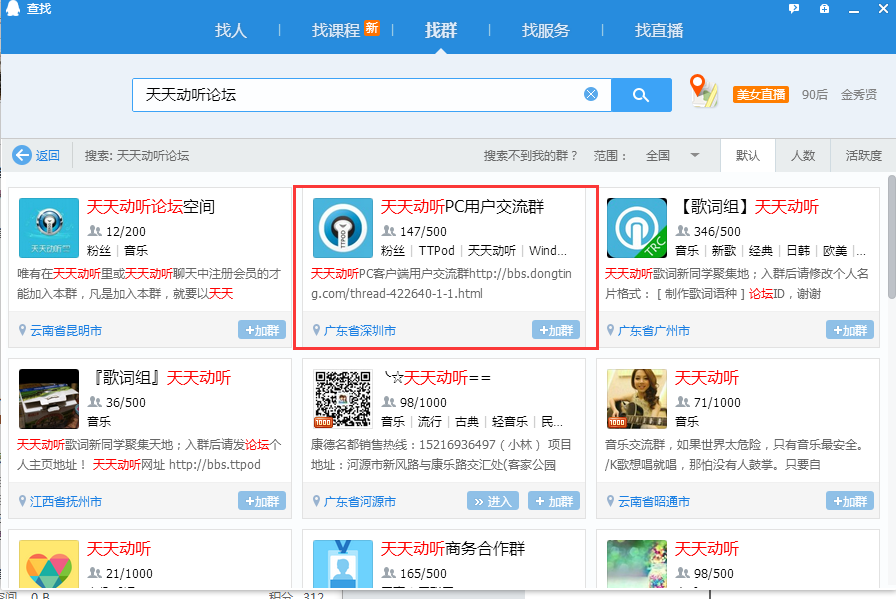This screenshot has width=896, height=599.
Task: Switch to the 找直播 tab
Action: [659, 30]
